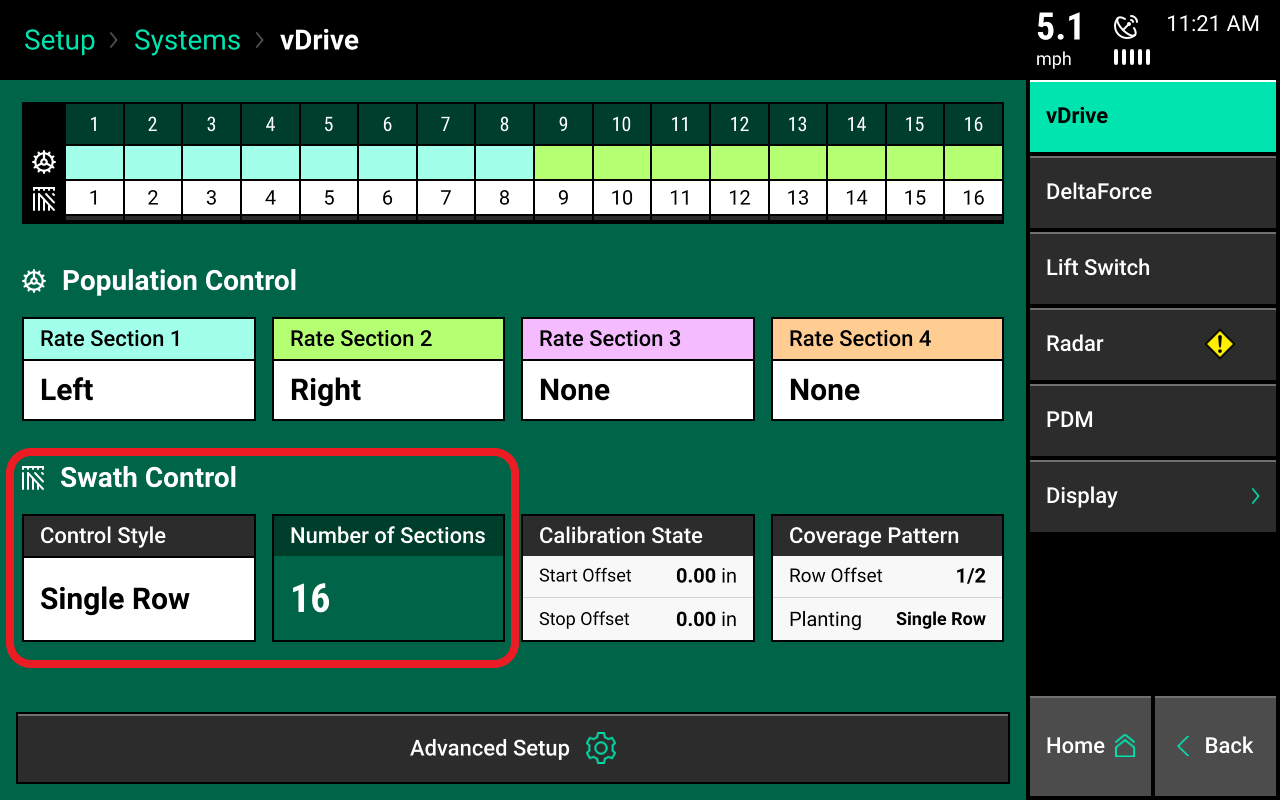
Task: Click Row Offset 1/2 value
Action: 971,576
